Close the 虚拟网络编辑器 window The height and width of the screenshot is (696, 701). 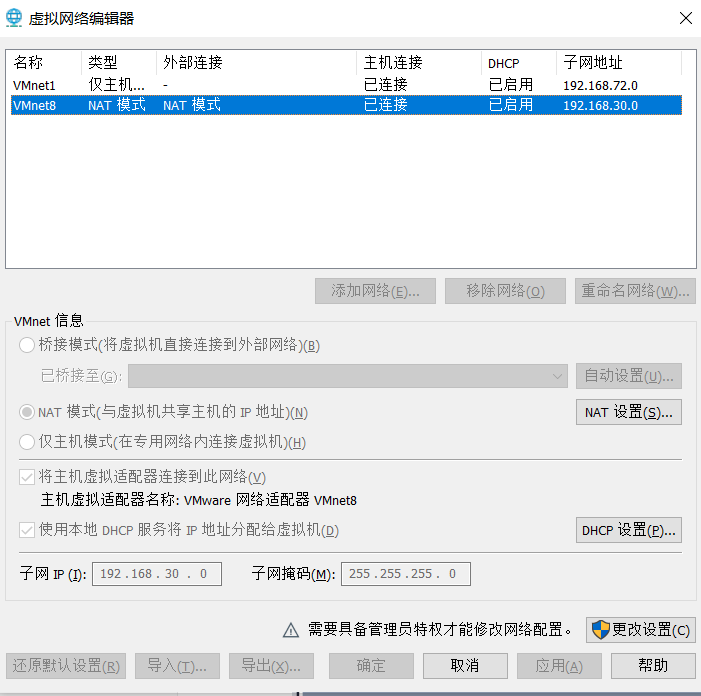click(x=685, y=18)
